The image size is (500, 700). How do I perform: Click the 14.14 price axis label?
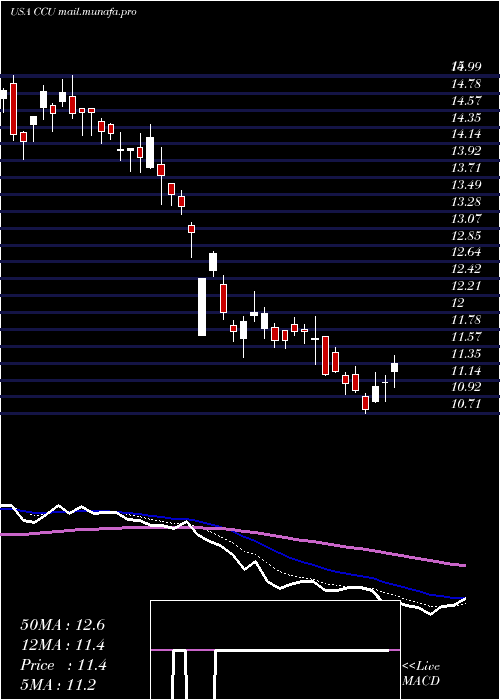click(x=466, y=134)
